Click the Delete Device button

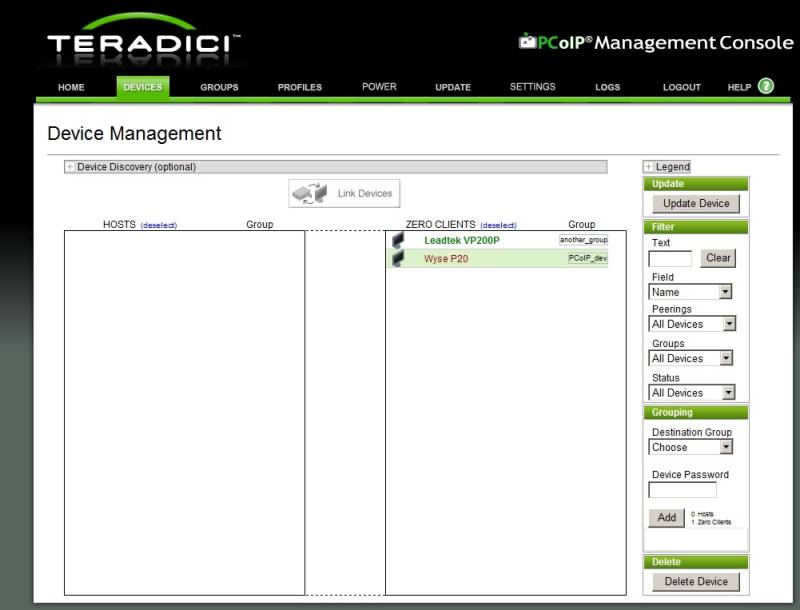click(x=696, y=581)
